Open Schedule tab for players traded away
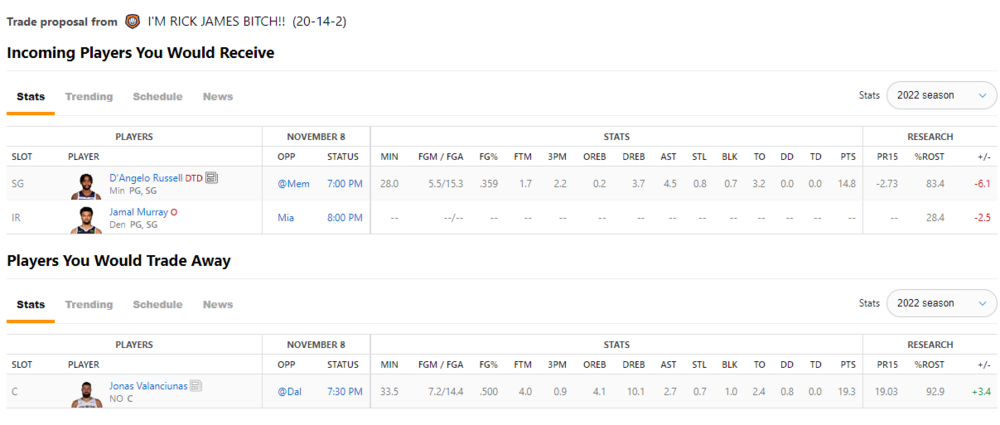1000x425 pixels. 157,305
